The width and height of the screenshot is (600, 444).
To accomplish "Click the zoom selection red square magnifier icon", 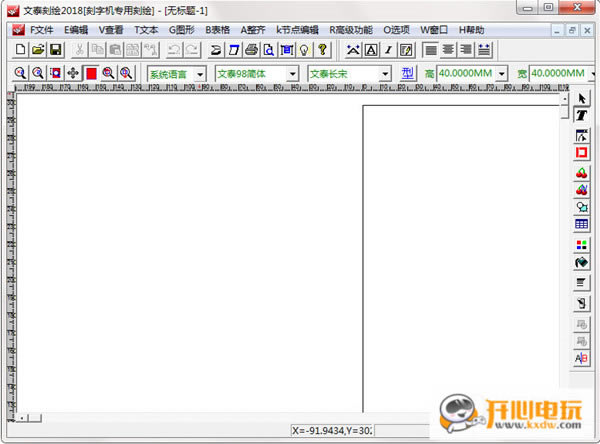I will click(x=55, y=73).
